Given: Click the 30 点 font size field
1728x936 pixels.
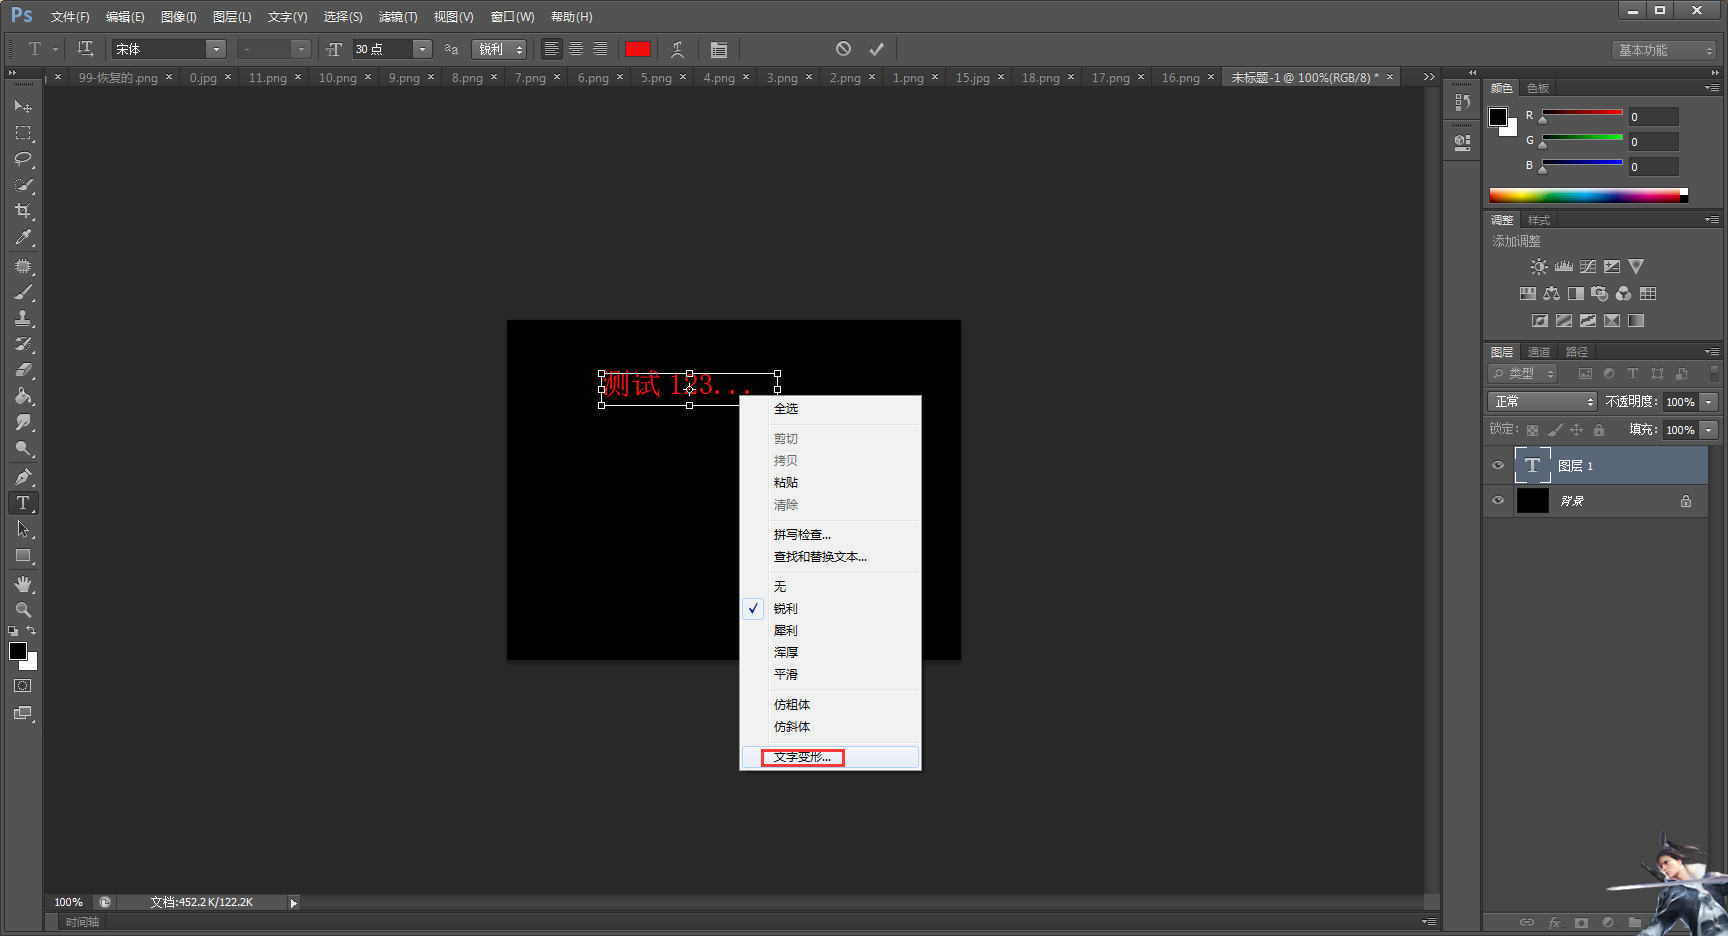Looking at the screenshot, I should [x=383, y=49].
